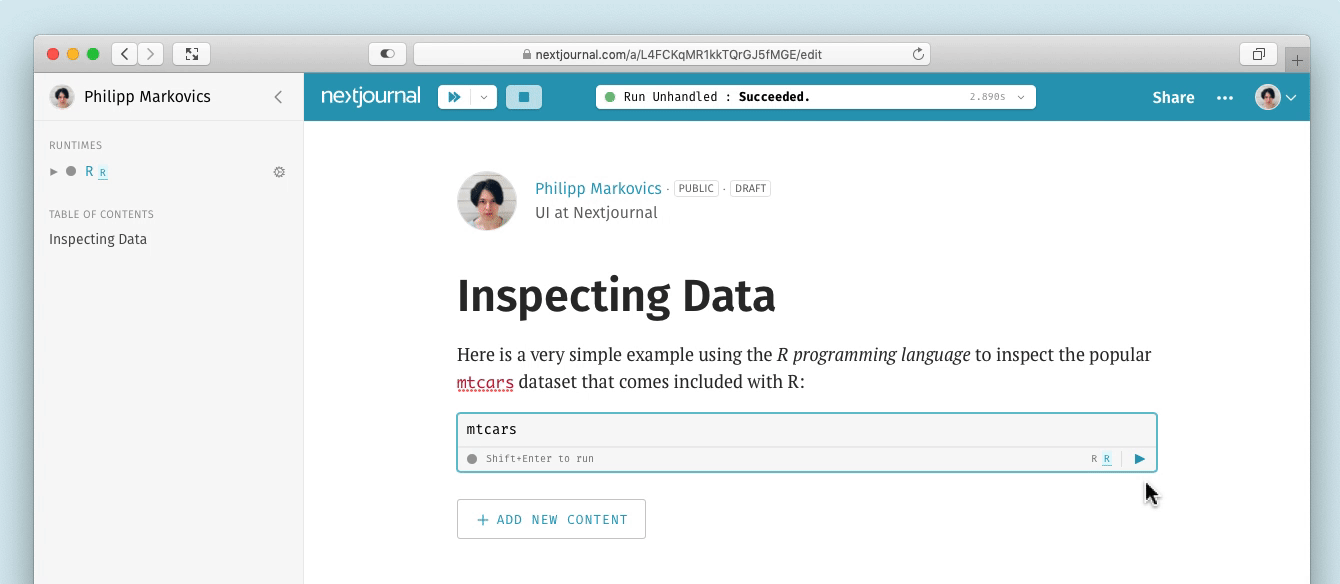
Task: Click the code cell's grey status dot
Action: [472, 459]
